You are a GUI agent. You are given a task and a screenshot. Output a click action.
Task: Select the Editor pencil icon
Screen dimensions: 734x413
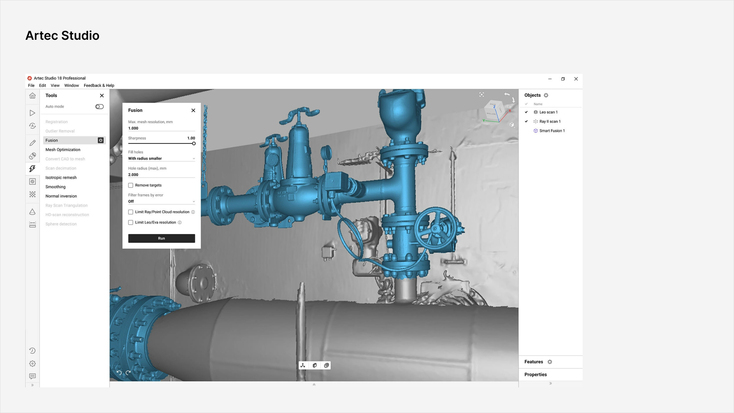(32, 143)
